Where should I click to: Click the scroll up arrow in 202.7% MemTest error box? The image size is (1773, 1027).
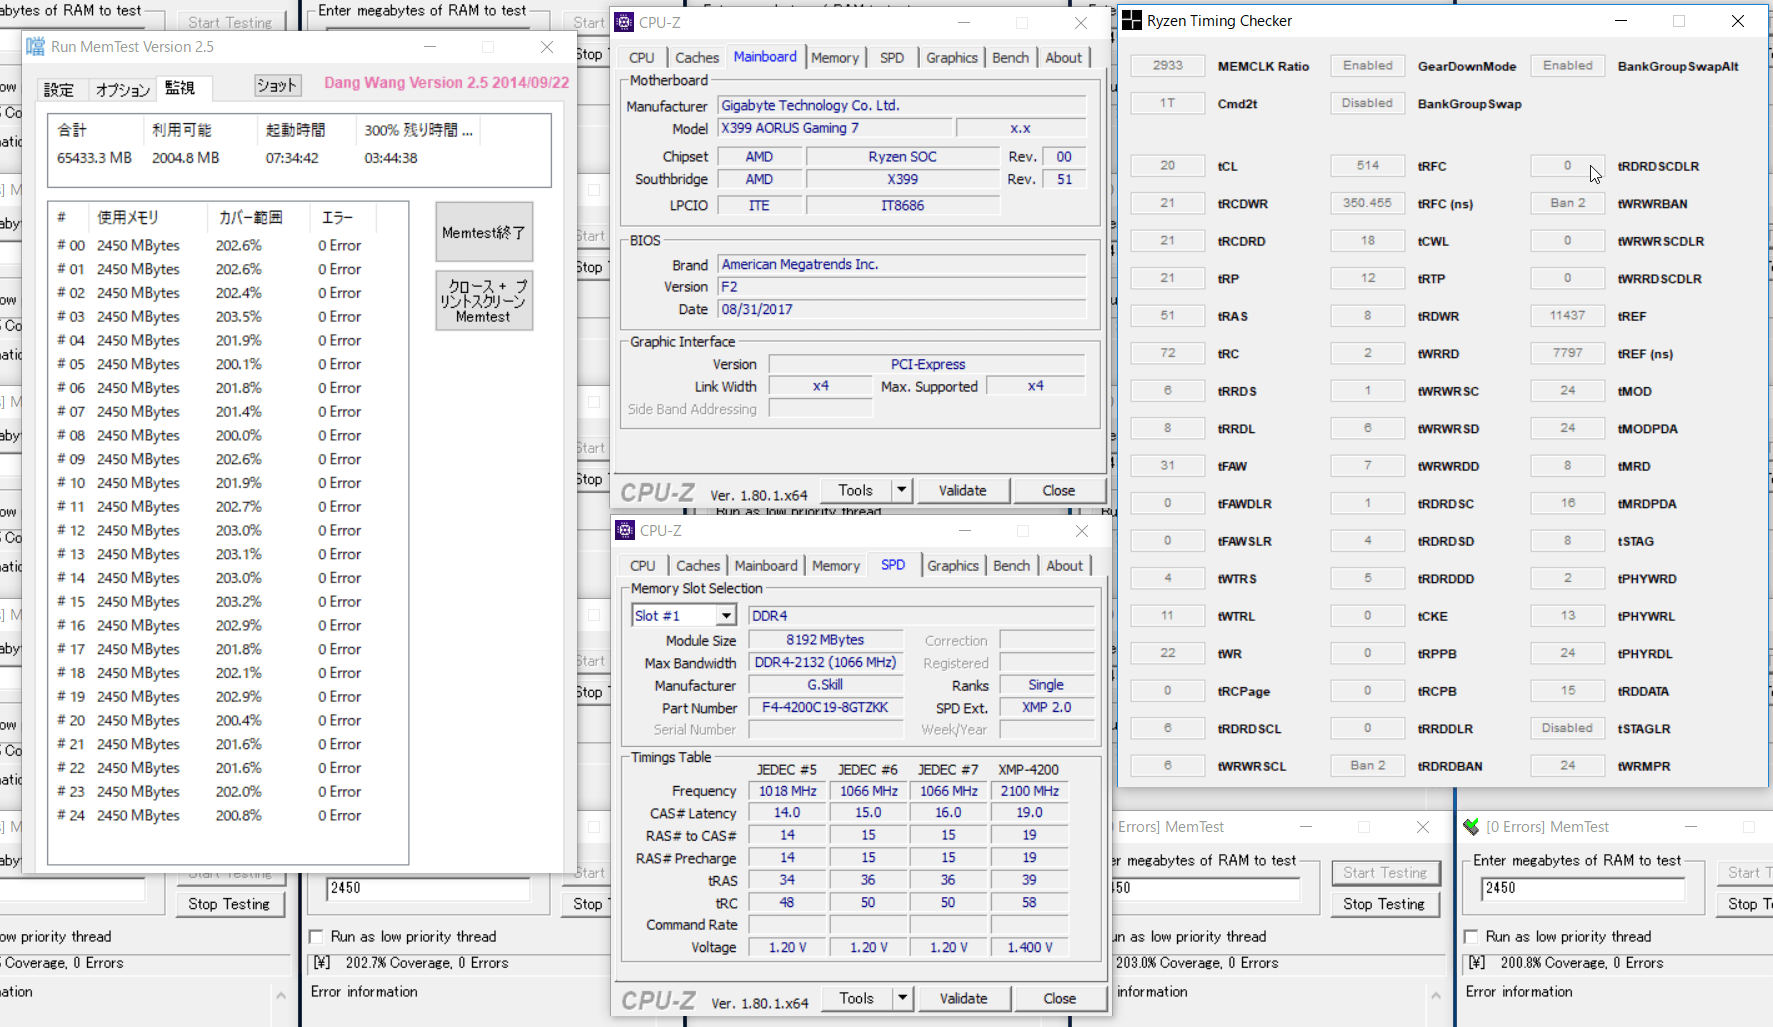click(281, 995)
